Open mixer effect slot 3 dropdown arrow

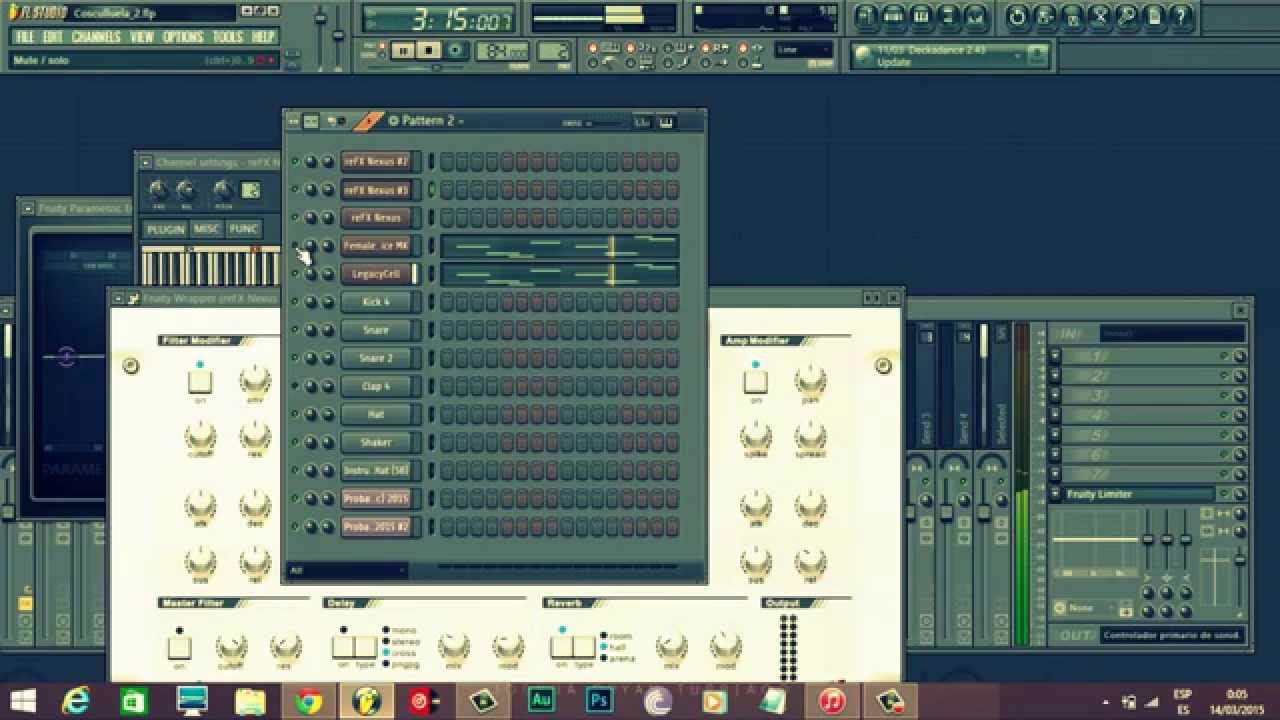tap(1055, 396)
